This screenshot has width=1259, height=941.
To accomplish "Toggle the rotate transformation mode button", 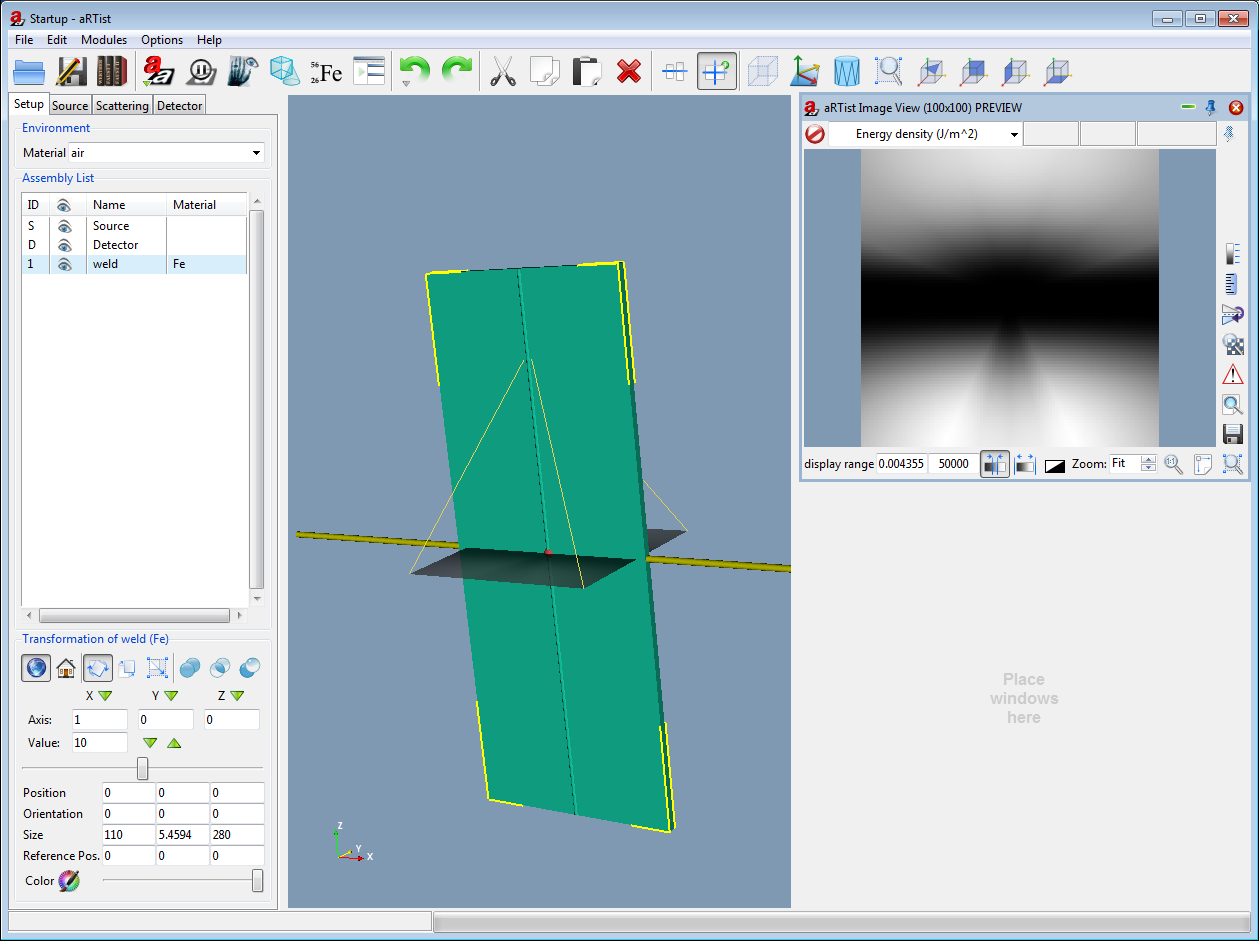I will [97, 668].
